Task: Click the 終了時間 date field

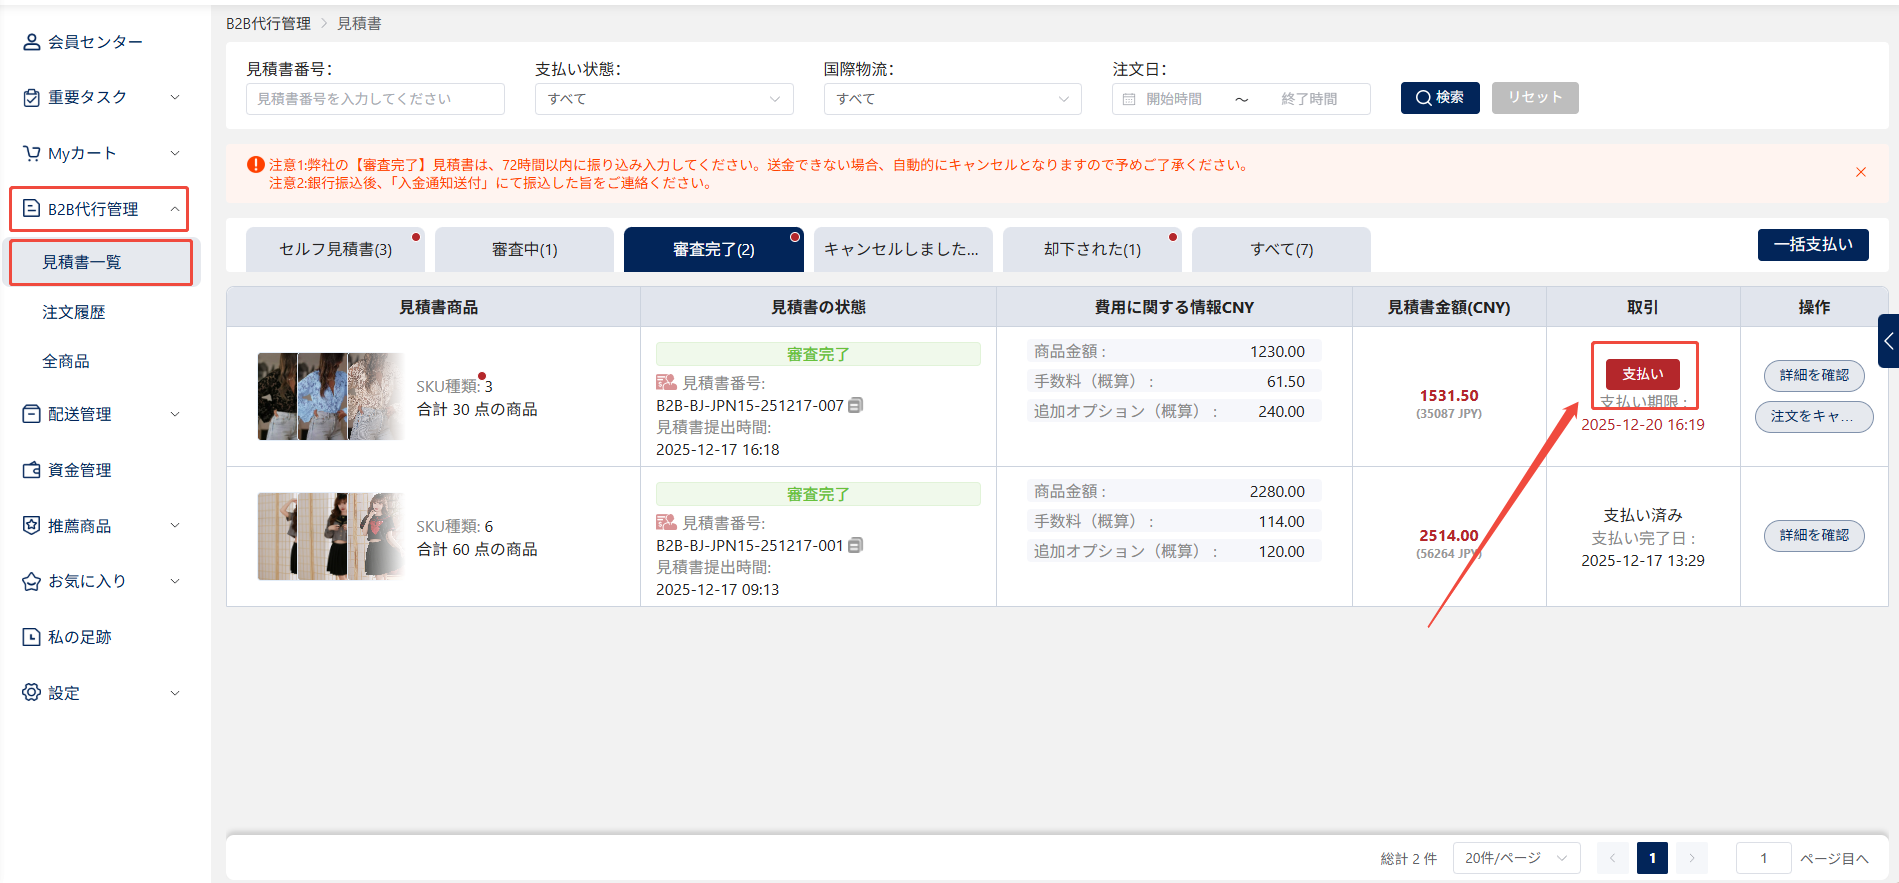Action: pos(1309,99)
